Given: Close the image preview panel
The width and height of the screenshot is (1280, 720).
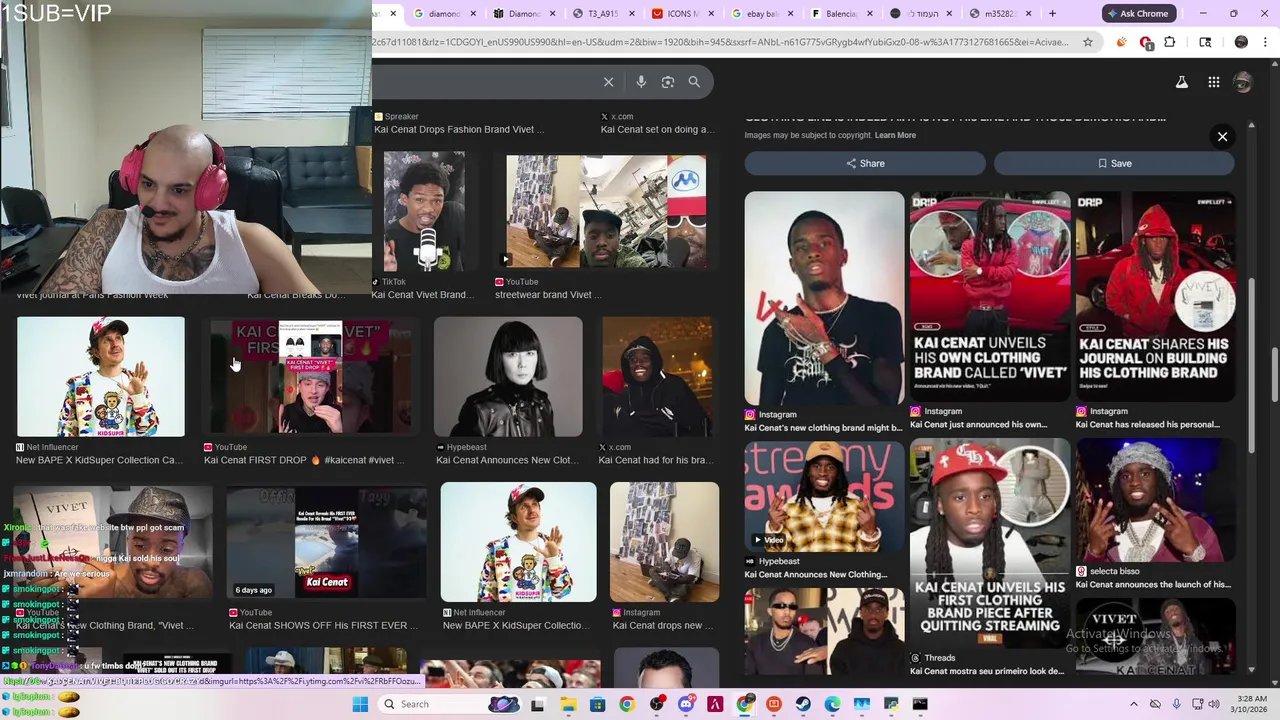Looking at the screenshot, I should coord(1222,137).
